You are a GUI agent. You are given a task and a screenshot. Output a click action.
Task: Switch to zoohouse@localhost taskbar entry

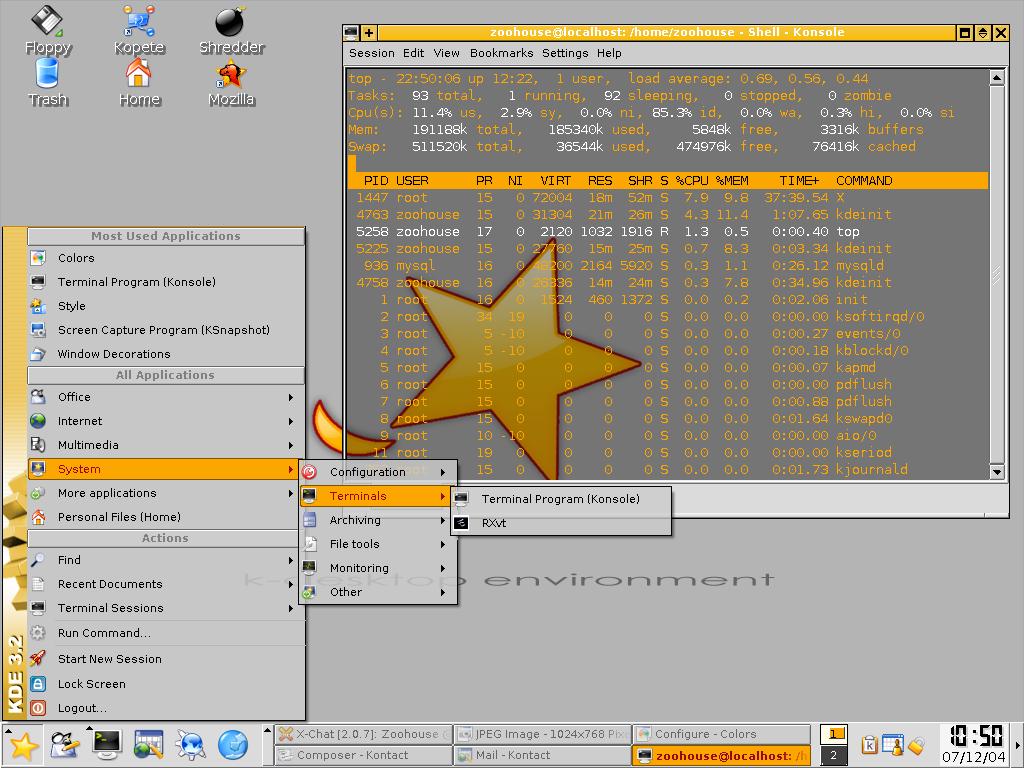(721, 756)
